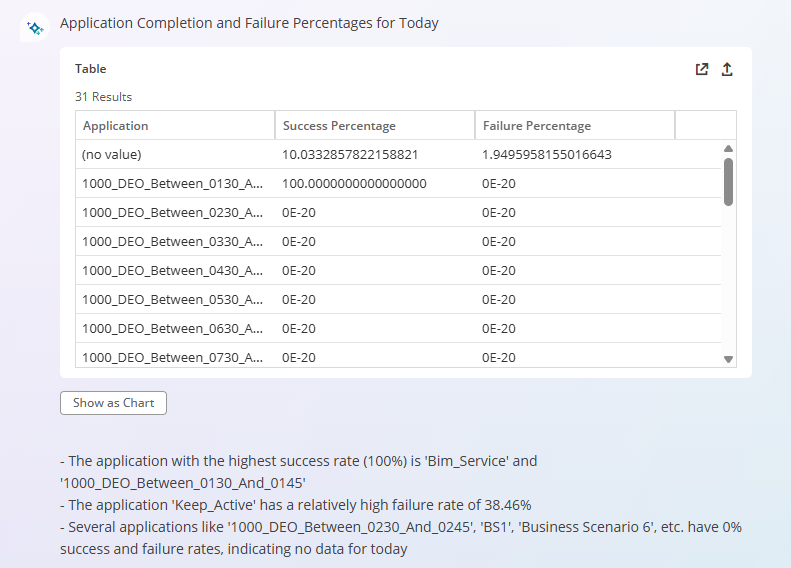Image resolution: width=791 pixels, height=568 pixels.
Task: Click the sparkle assistant avatar icon
Action: tap(35, 27)
